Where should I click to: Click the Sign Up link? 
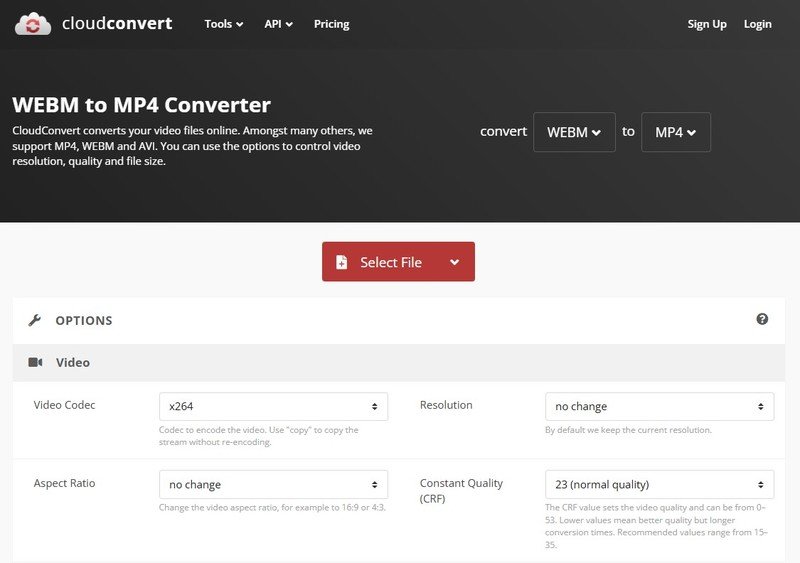pos(707,24)
